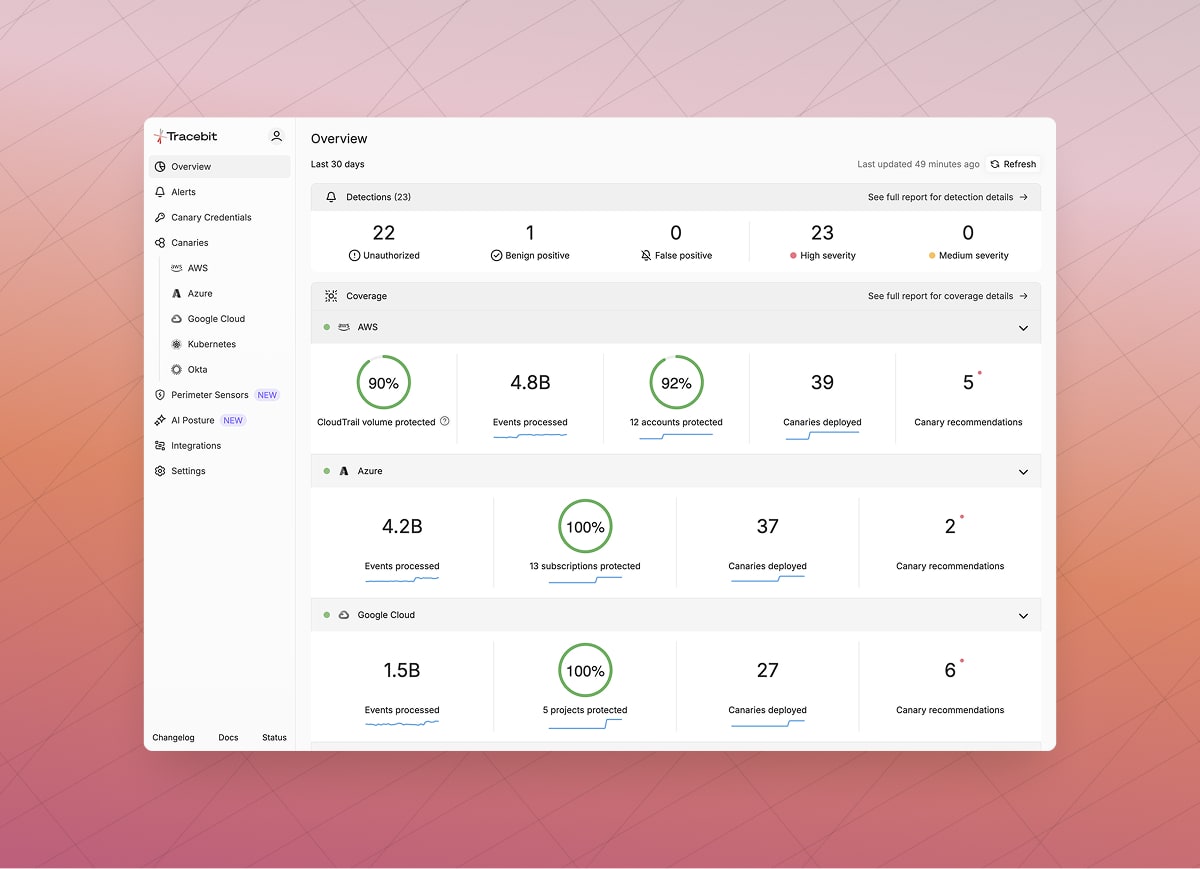Click the Alerts bell icon in sidebar
Screen dimensions: 1200x869
(160, 192)
